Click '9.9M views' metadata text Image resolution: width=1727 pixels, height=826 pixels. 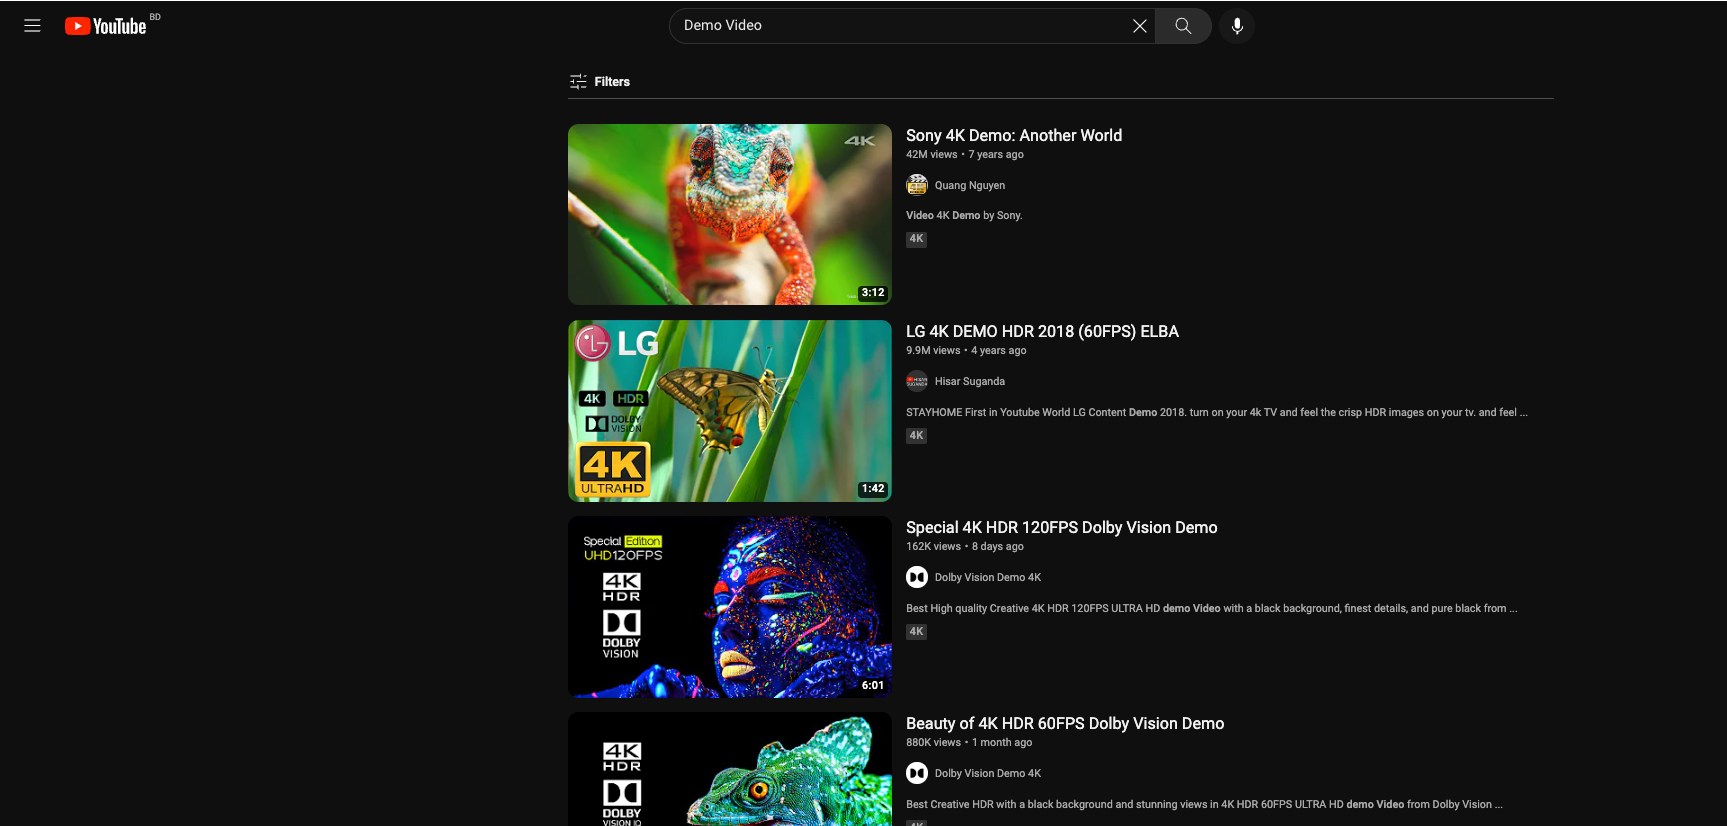click(933, 350)
